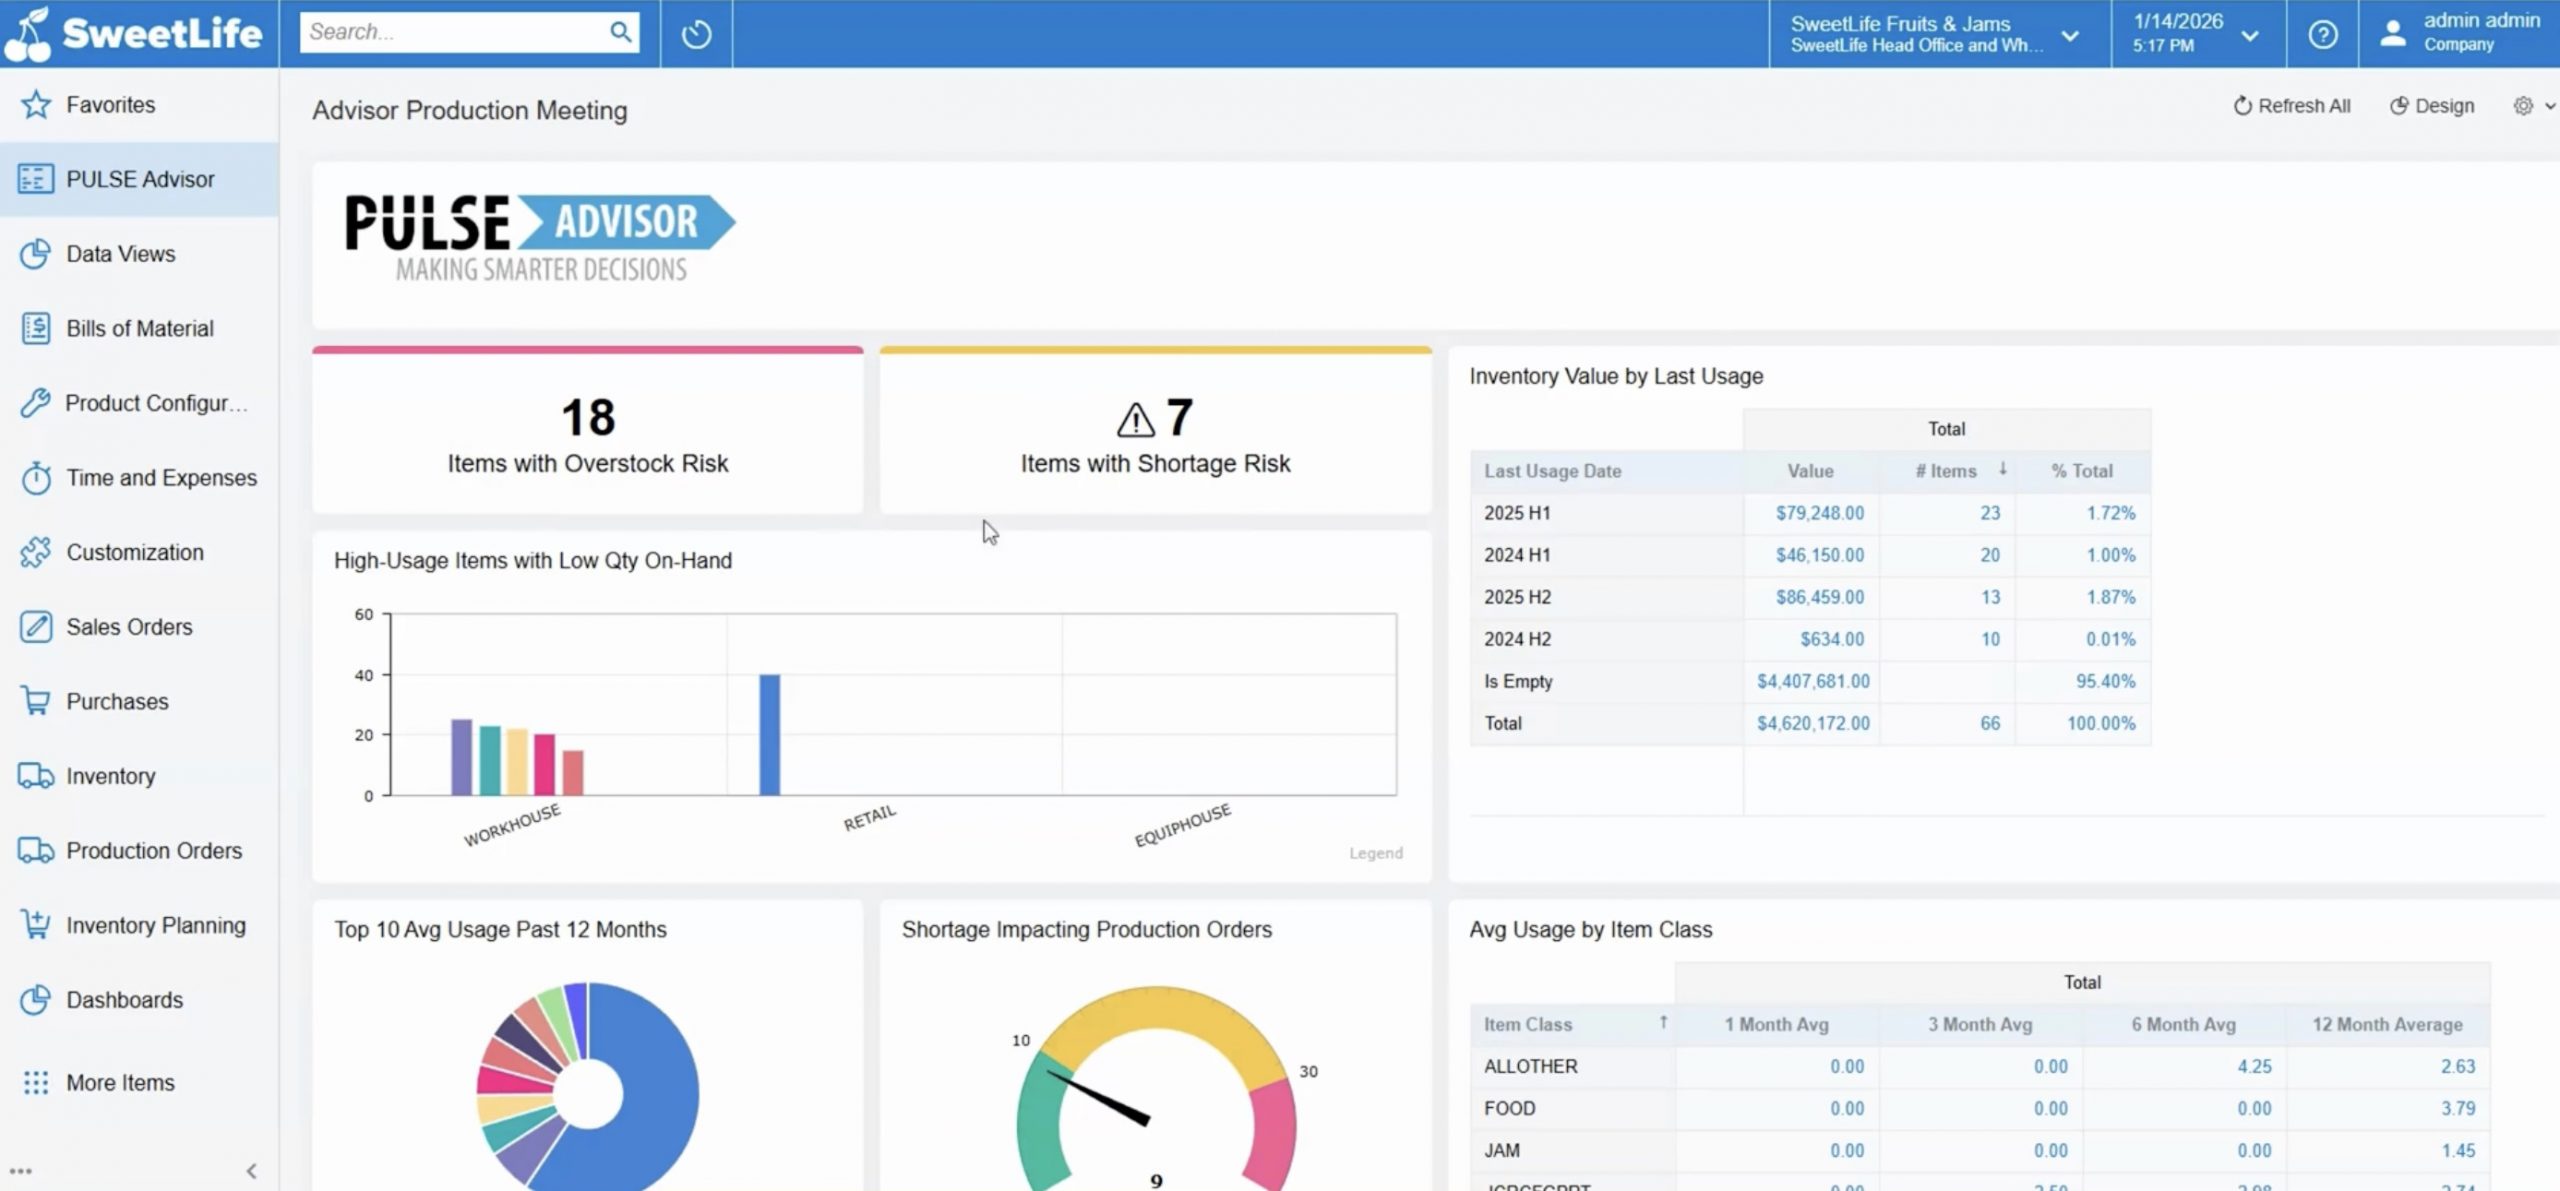2560x1191 pixels.
Task: Click the search magnifier icon
Action: coord(620,32)
